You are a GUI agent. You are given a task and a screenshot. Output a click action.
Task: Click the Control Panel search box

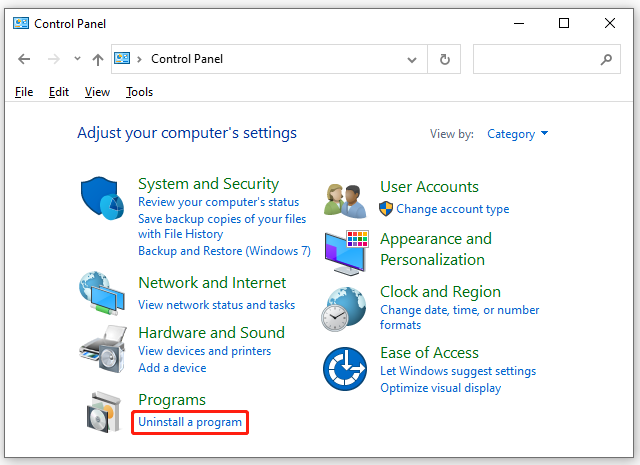[x=547, y=59]
